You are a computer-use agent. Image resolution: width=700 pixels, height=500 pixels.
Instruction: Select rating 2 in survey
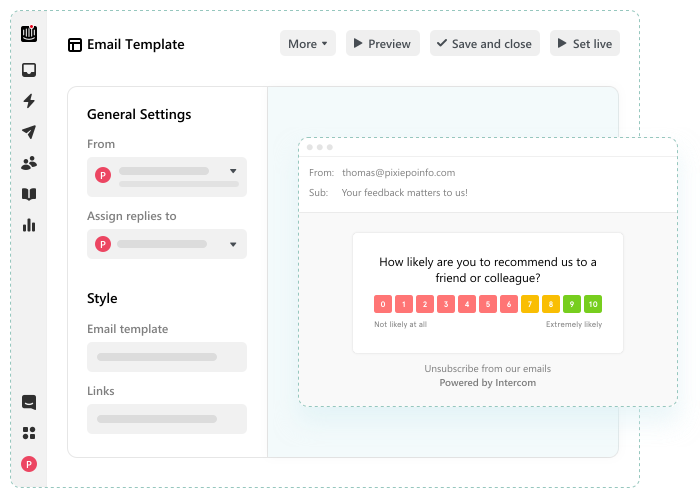coord(425,304)
